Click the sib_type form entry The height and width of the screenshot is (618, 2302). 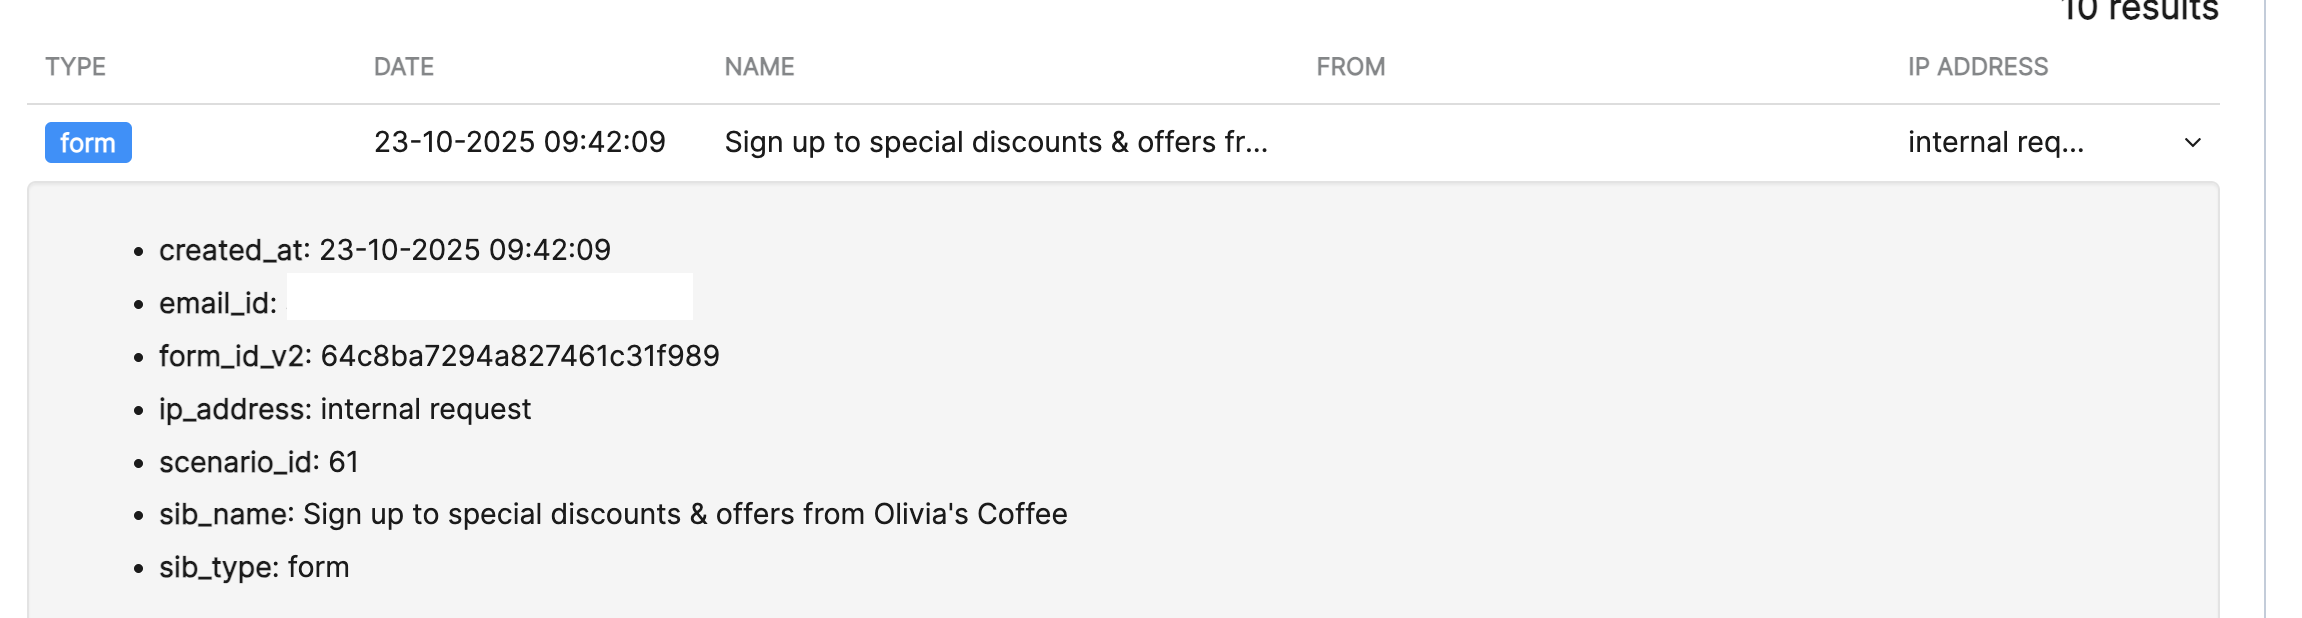254,567
